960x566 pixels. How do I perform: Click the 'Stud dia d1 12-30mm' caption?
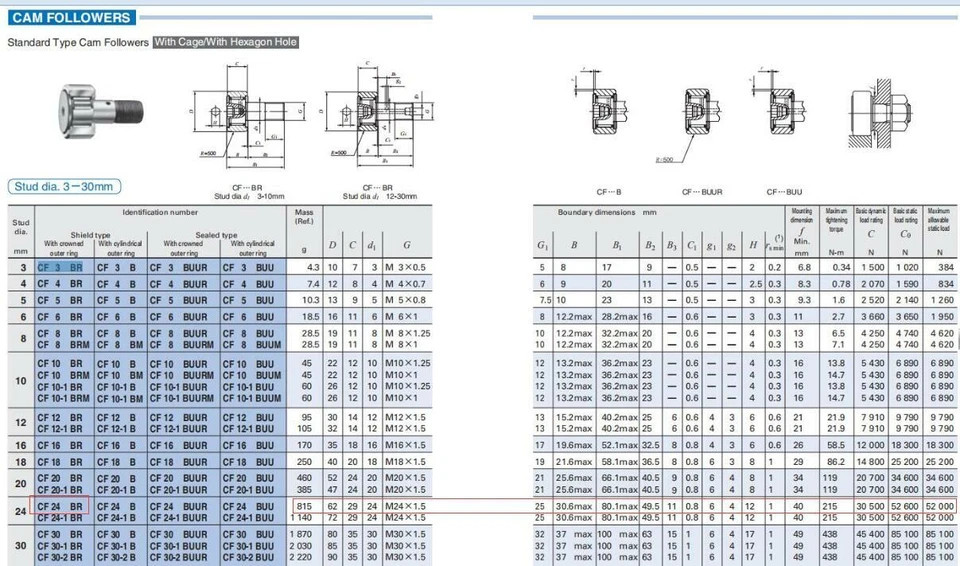pos(380,197)
